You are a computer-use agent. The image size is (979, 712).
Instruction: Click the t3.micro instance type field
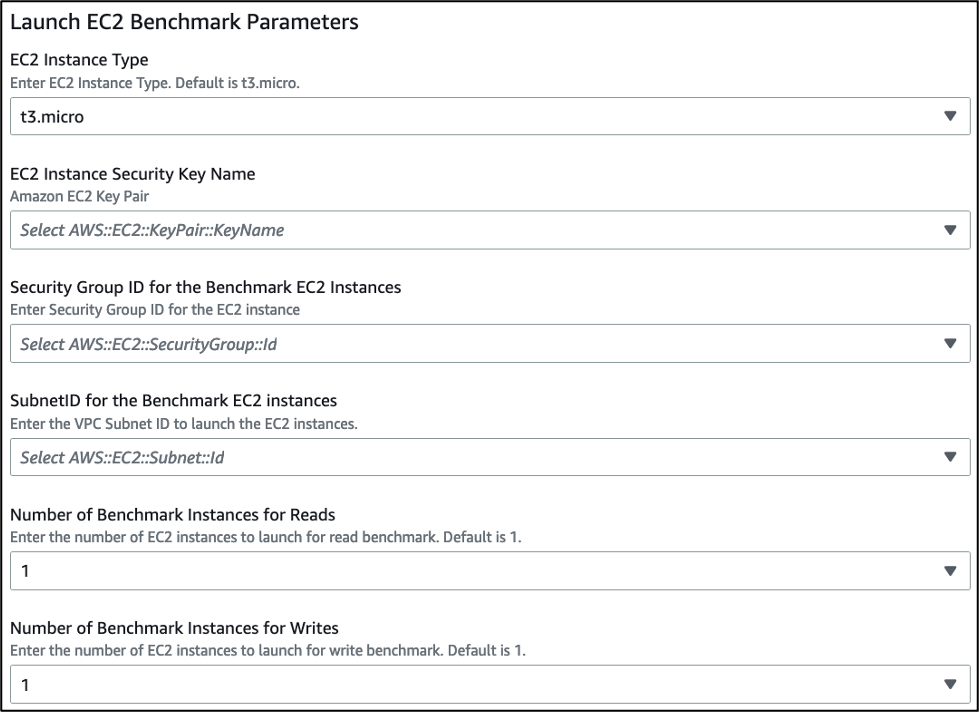click(400, 115)
